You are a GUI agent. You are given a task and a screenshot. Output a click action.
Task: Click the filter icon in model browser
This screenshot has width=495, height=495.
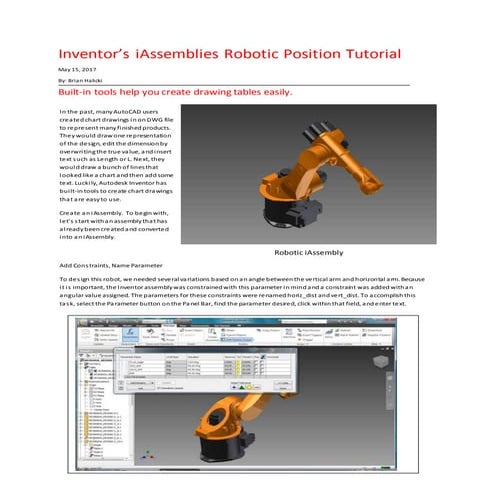point(82,355)
